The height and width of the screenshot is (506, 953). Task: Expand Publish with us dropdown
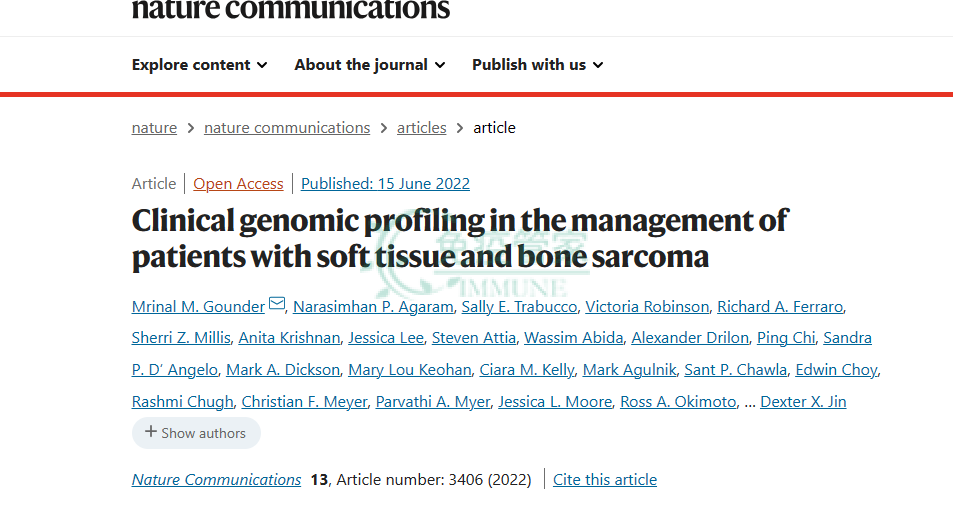point(538,65)
